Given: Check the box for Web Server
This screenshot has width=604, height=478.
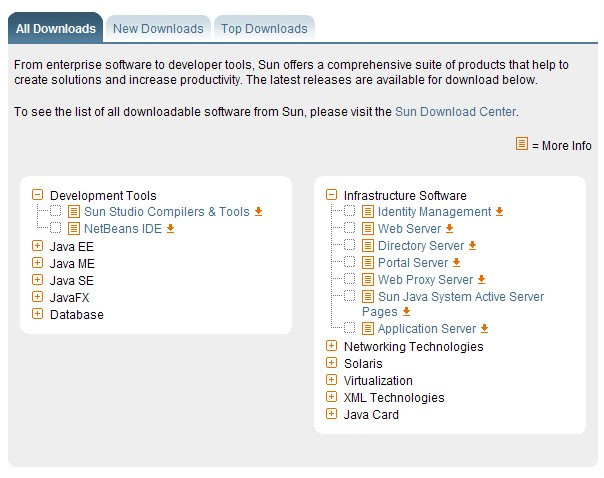Looking at the screenshot, I should click(x=349, y=228).
